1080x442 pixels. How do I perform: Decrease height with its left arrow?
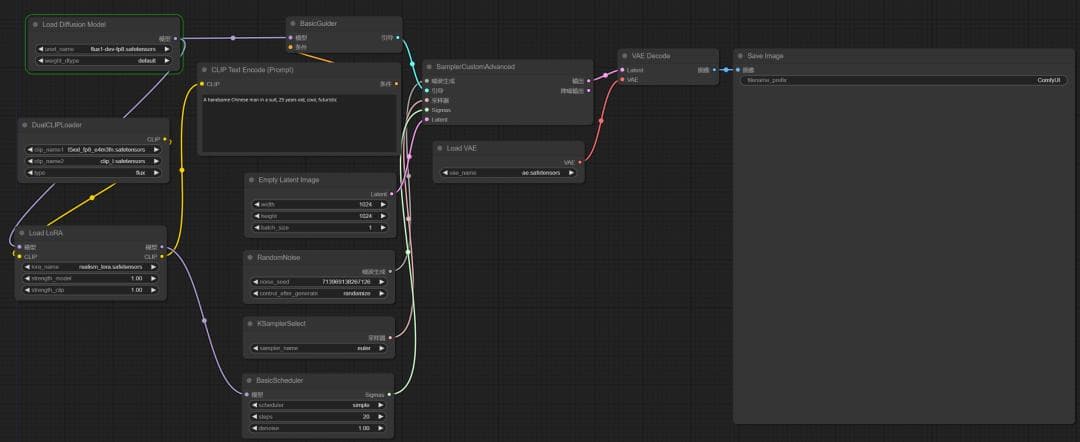[x=256, y=216]
